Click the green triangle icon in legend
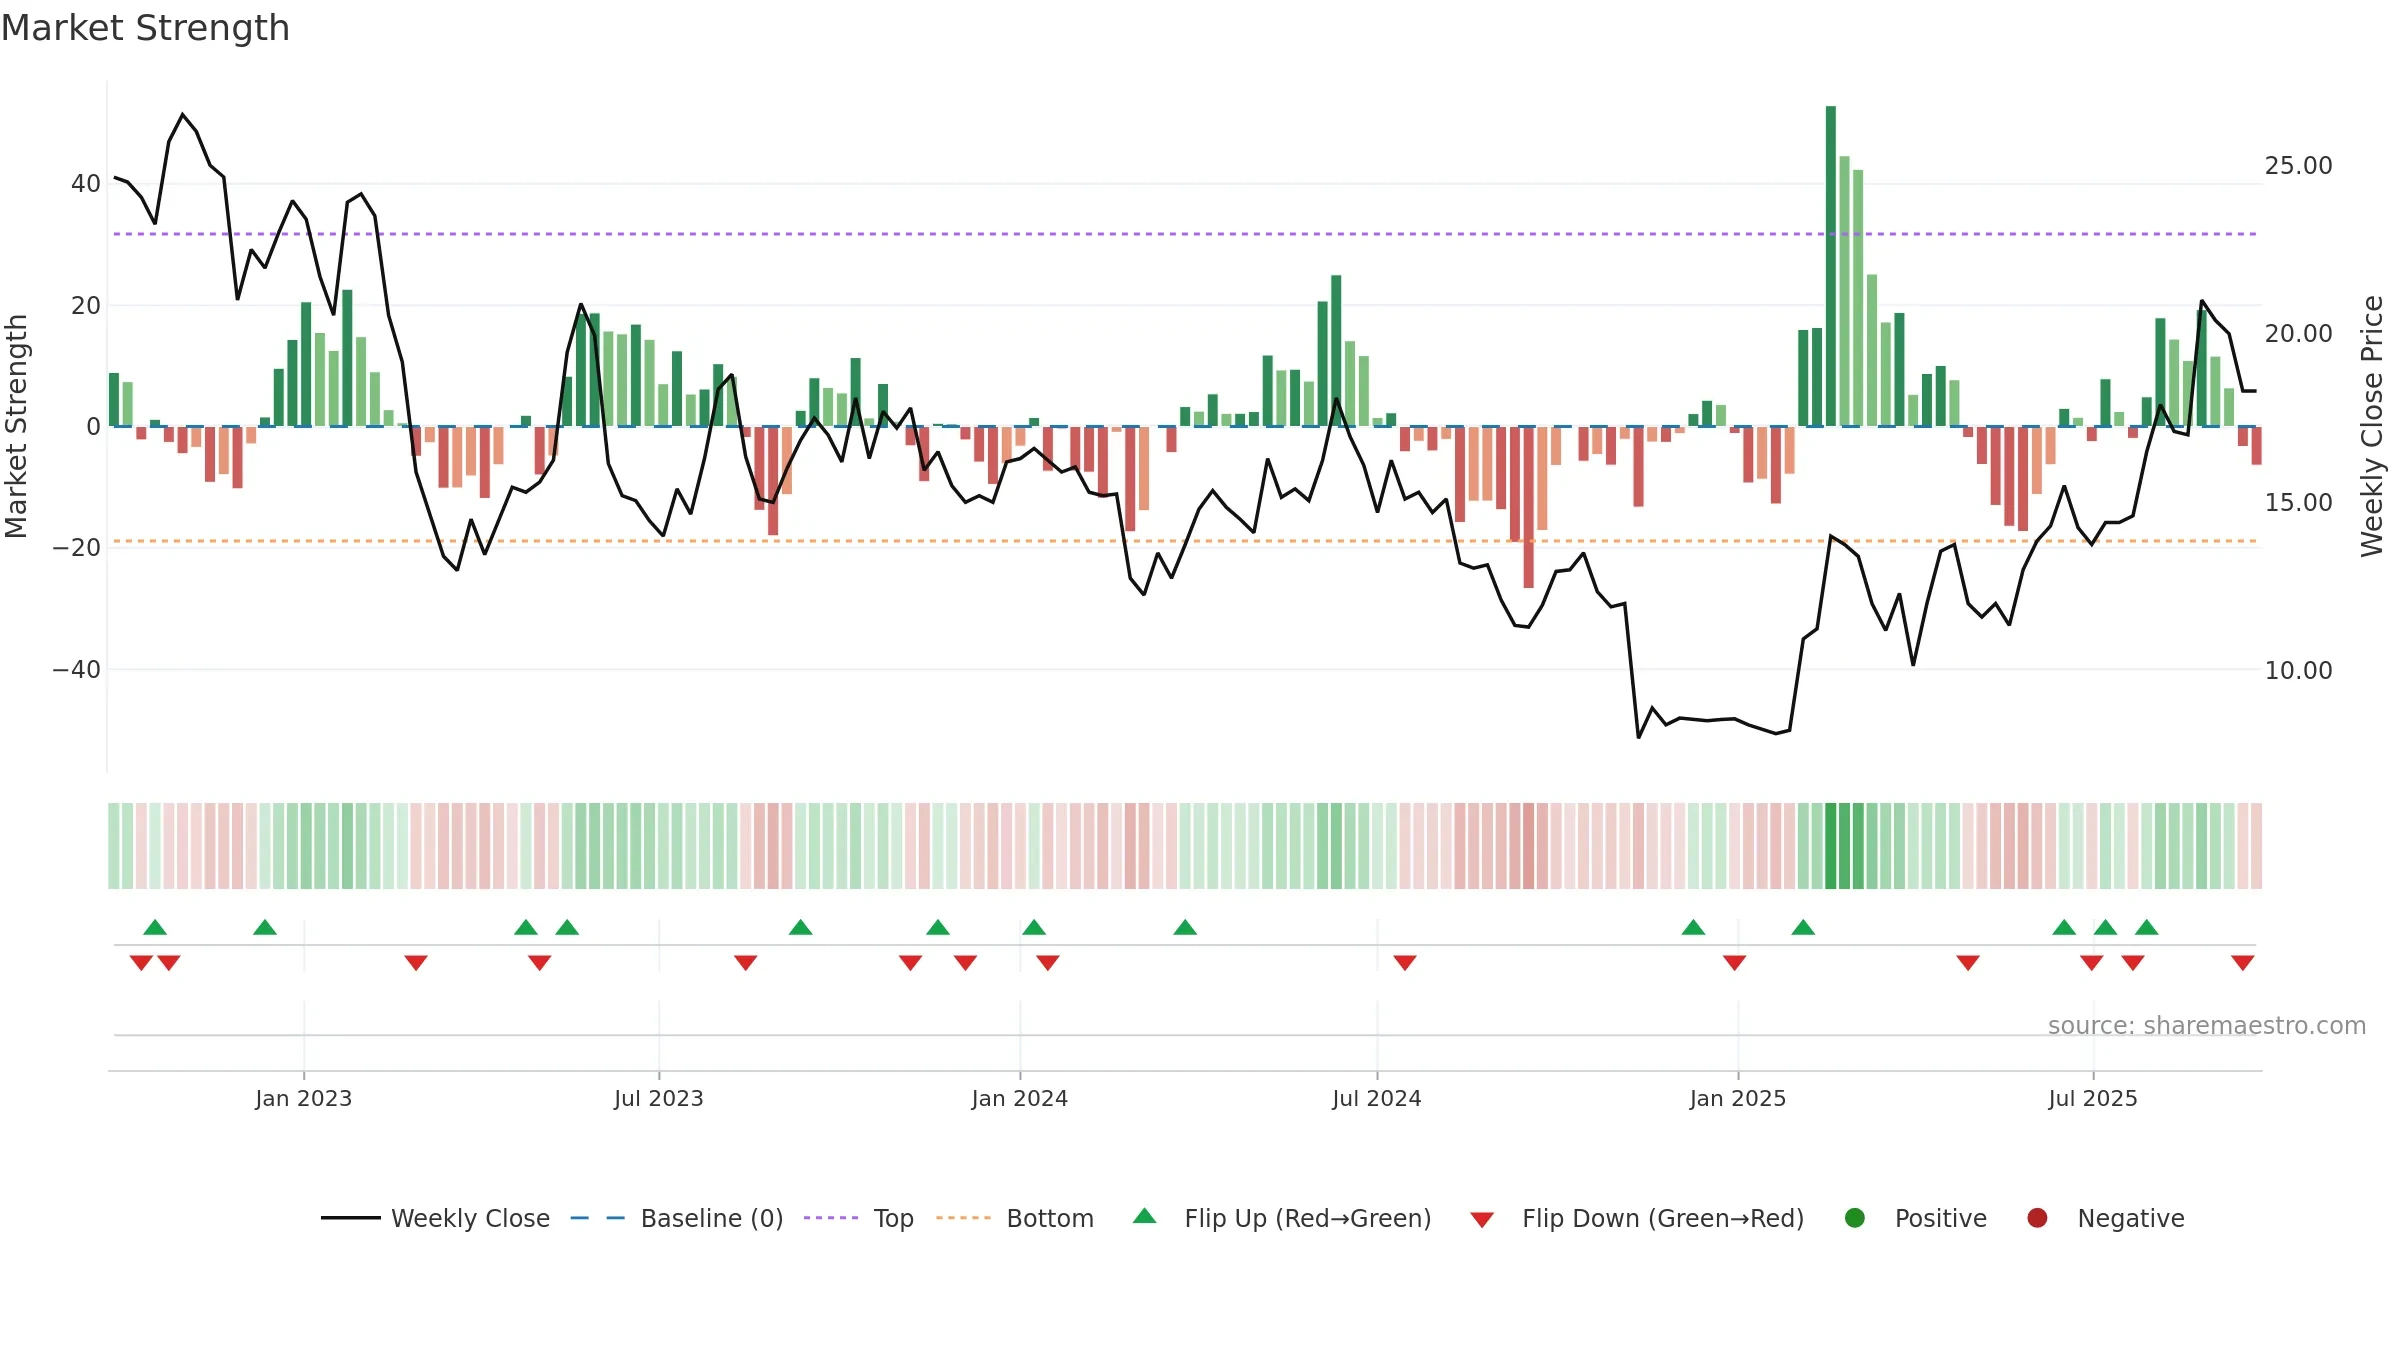The image size is (2400, 1350). 1145,1216
